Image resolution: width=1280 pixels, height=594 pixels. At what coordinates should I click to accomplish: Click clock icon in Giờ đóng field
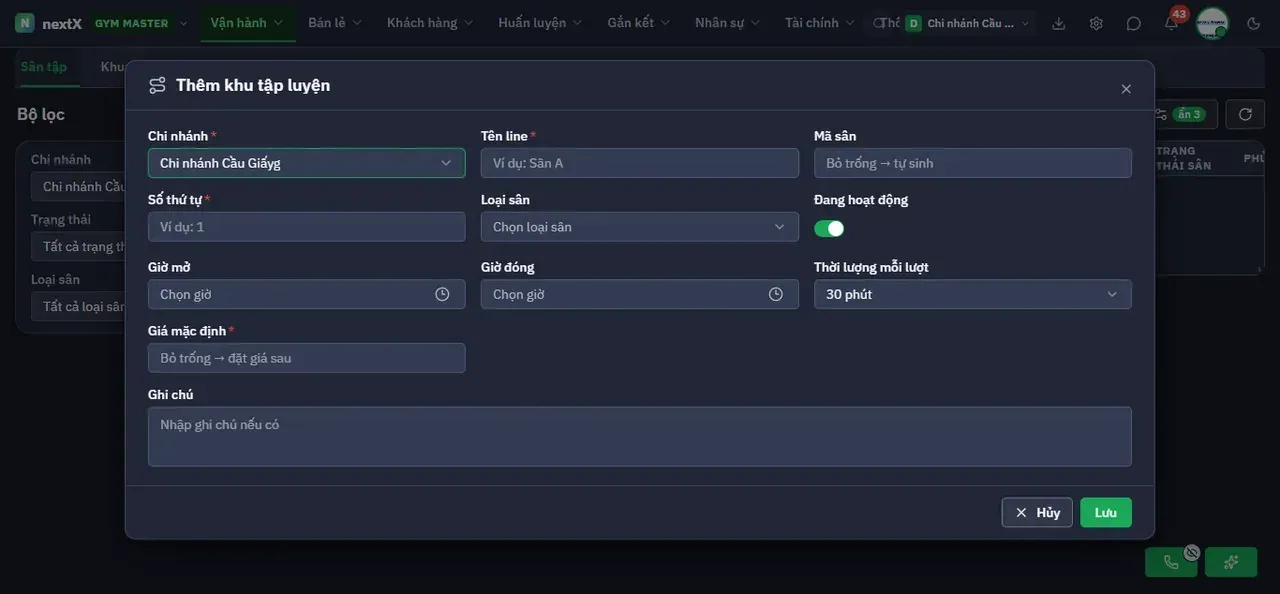point(776,294)
